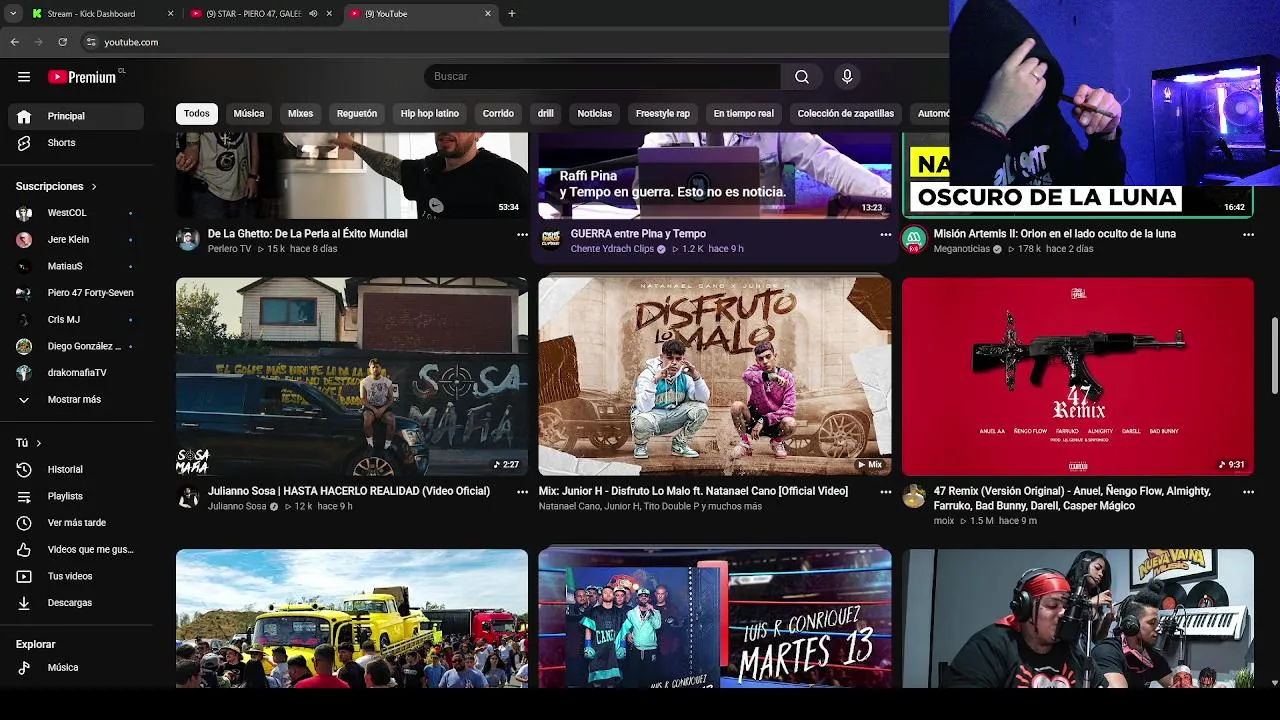Activate voice search microphone icon
Image resolution: width=1280 pixels, height=720 pixels.
point(847,77)
